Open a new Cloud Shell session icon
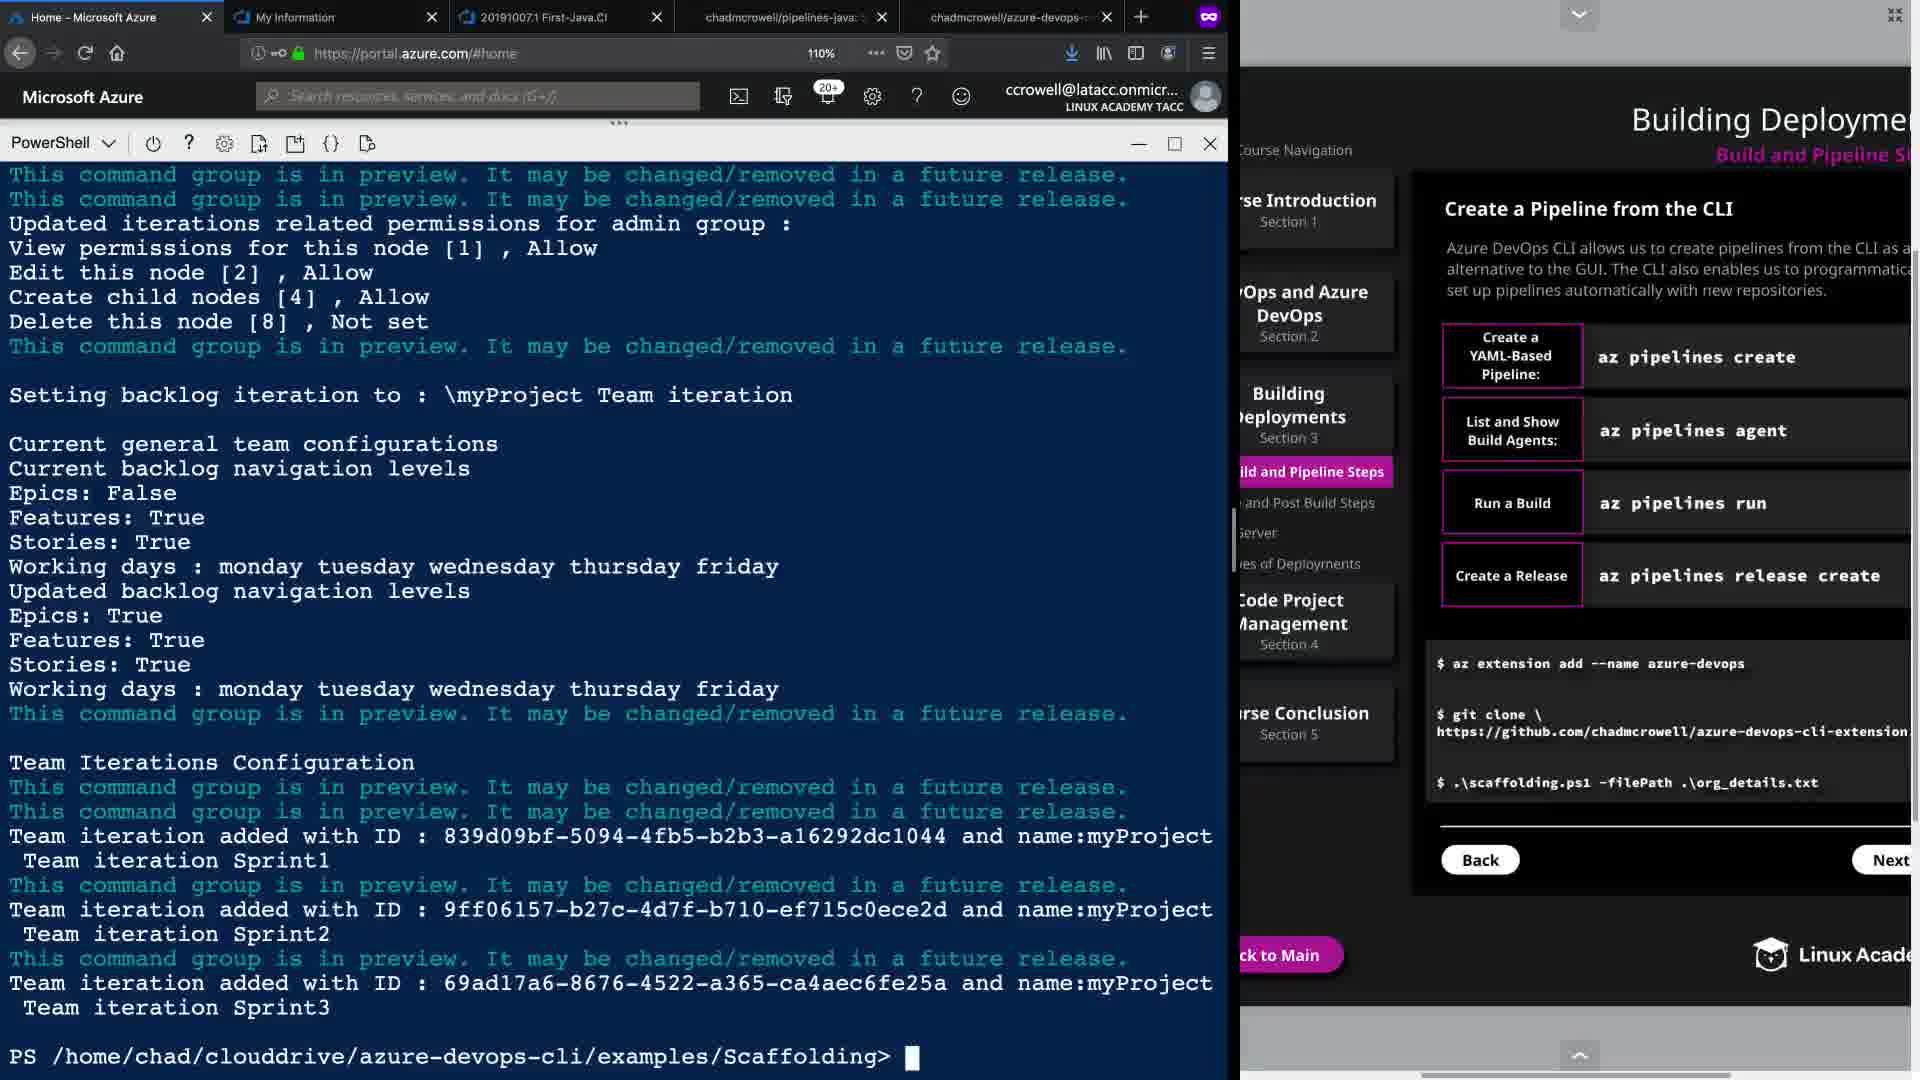The width and height of the screenshot is (1920, 1080). [295, 144]
